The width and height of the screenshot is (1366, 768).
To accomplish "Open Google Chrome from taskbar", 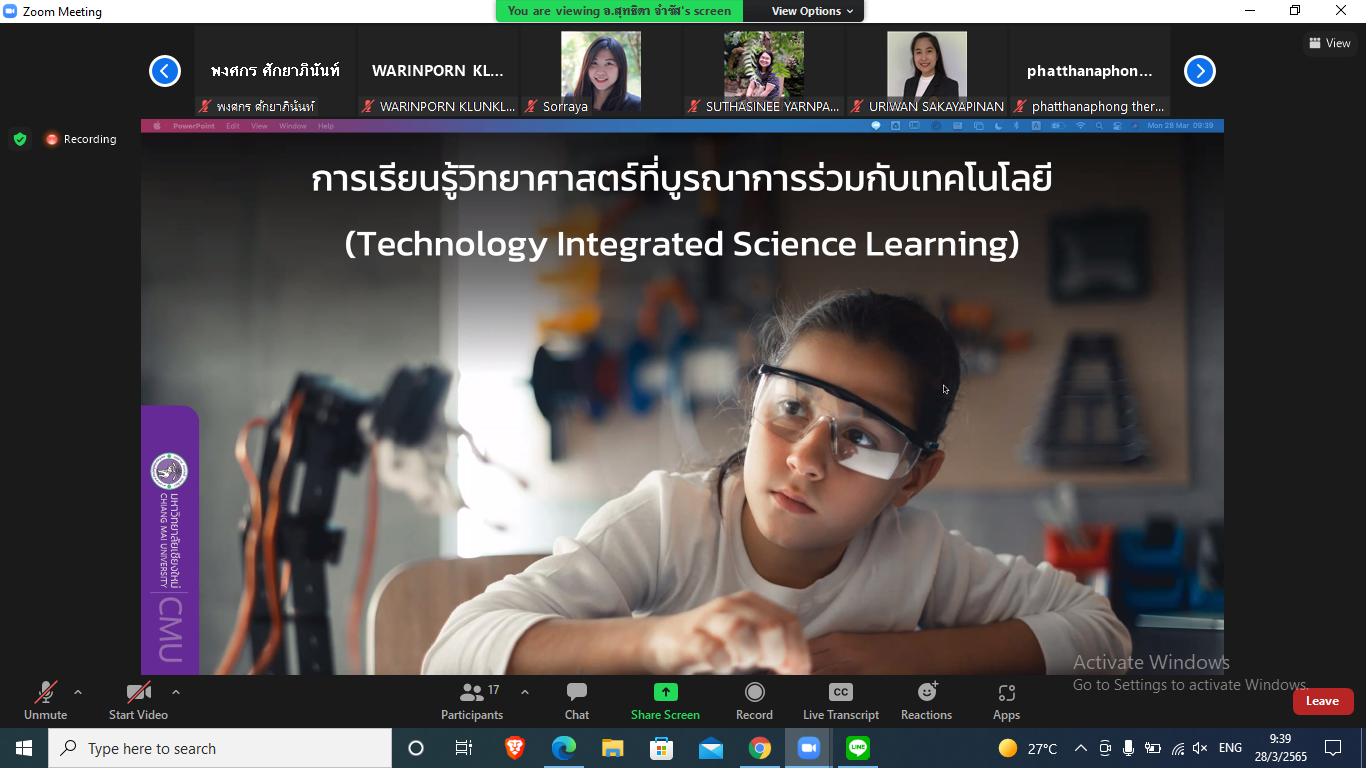I will pyautogui.click(x=760, y=748).
